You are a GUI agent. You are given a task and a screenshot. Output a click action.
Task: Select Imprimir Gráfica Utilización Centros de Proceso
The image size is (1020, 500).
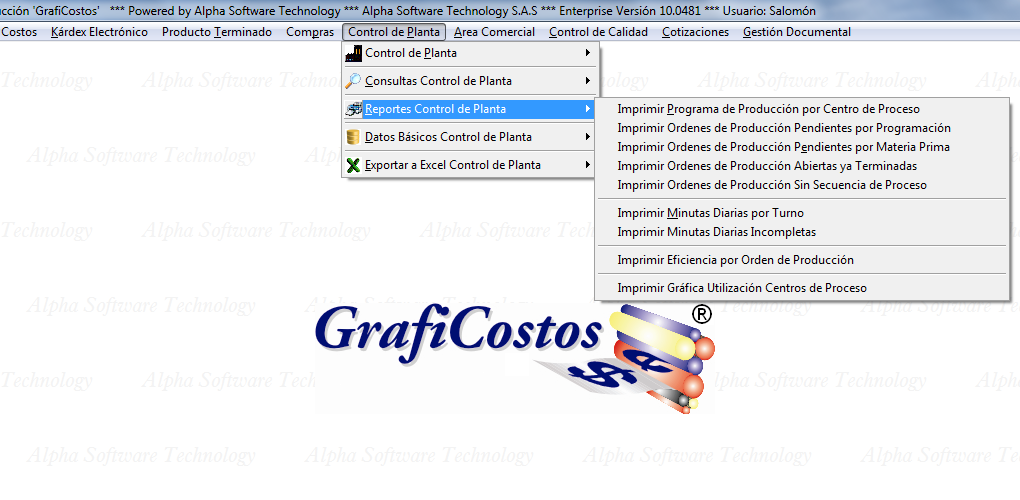(742, 288)
